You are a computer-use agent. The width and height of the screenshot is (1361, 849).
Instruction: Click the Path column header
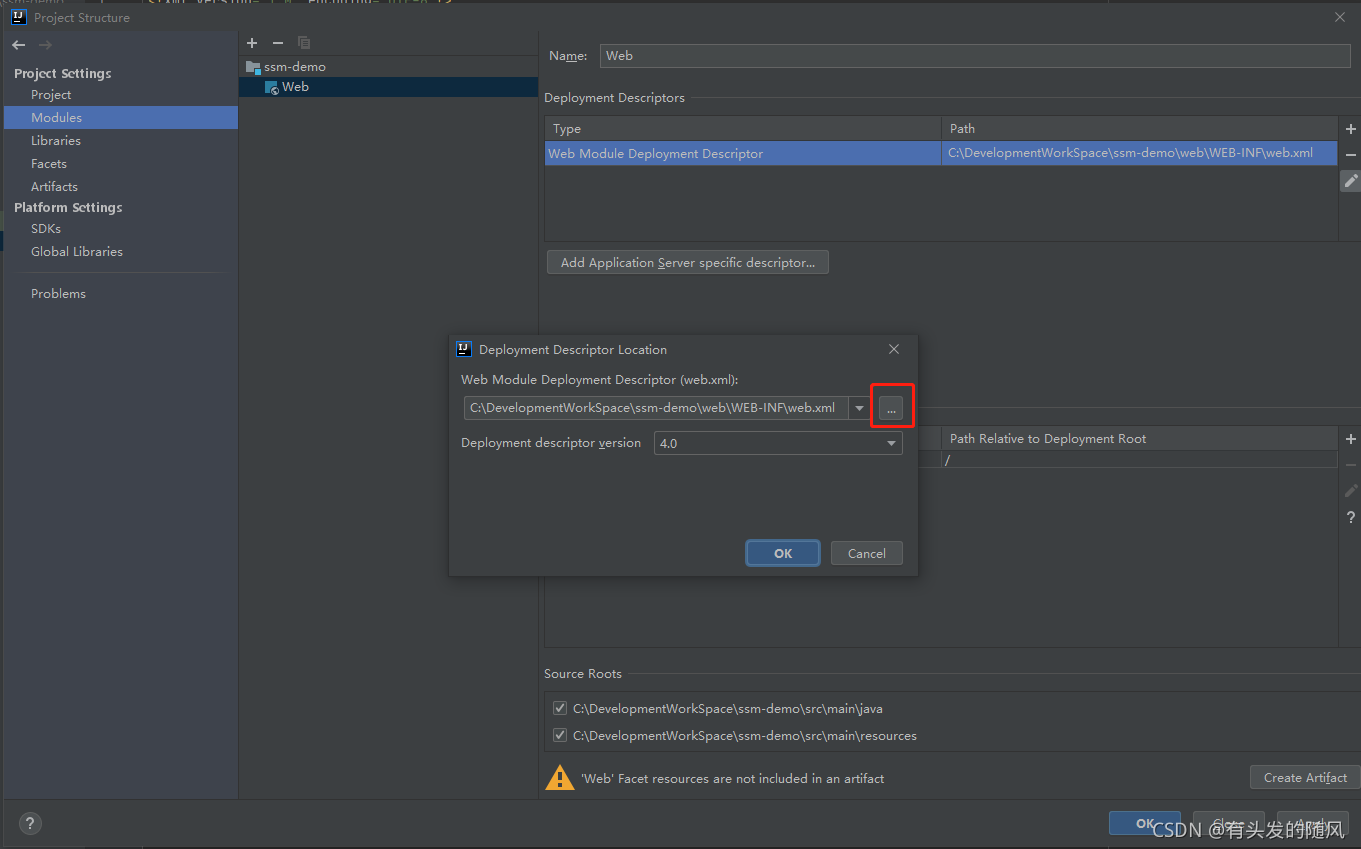(x=1139, y=129)
